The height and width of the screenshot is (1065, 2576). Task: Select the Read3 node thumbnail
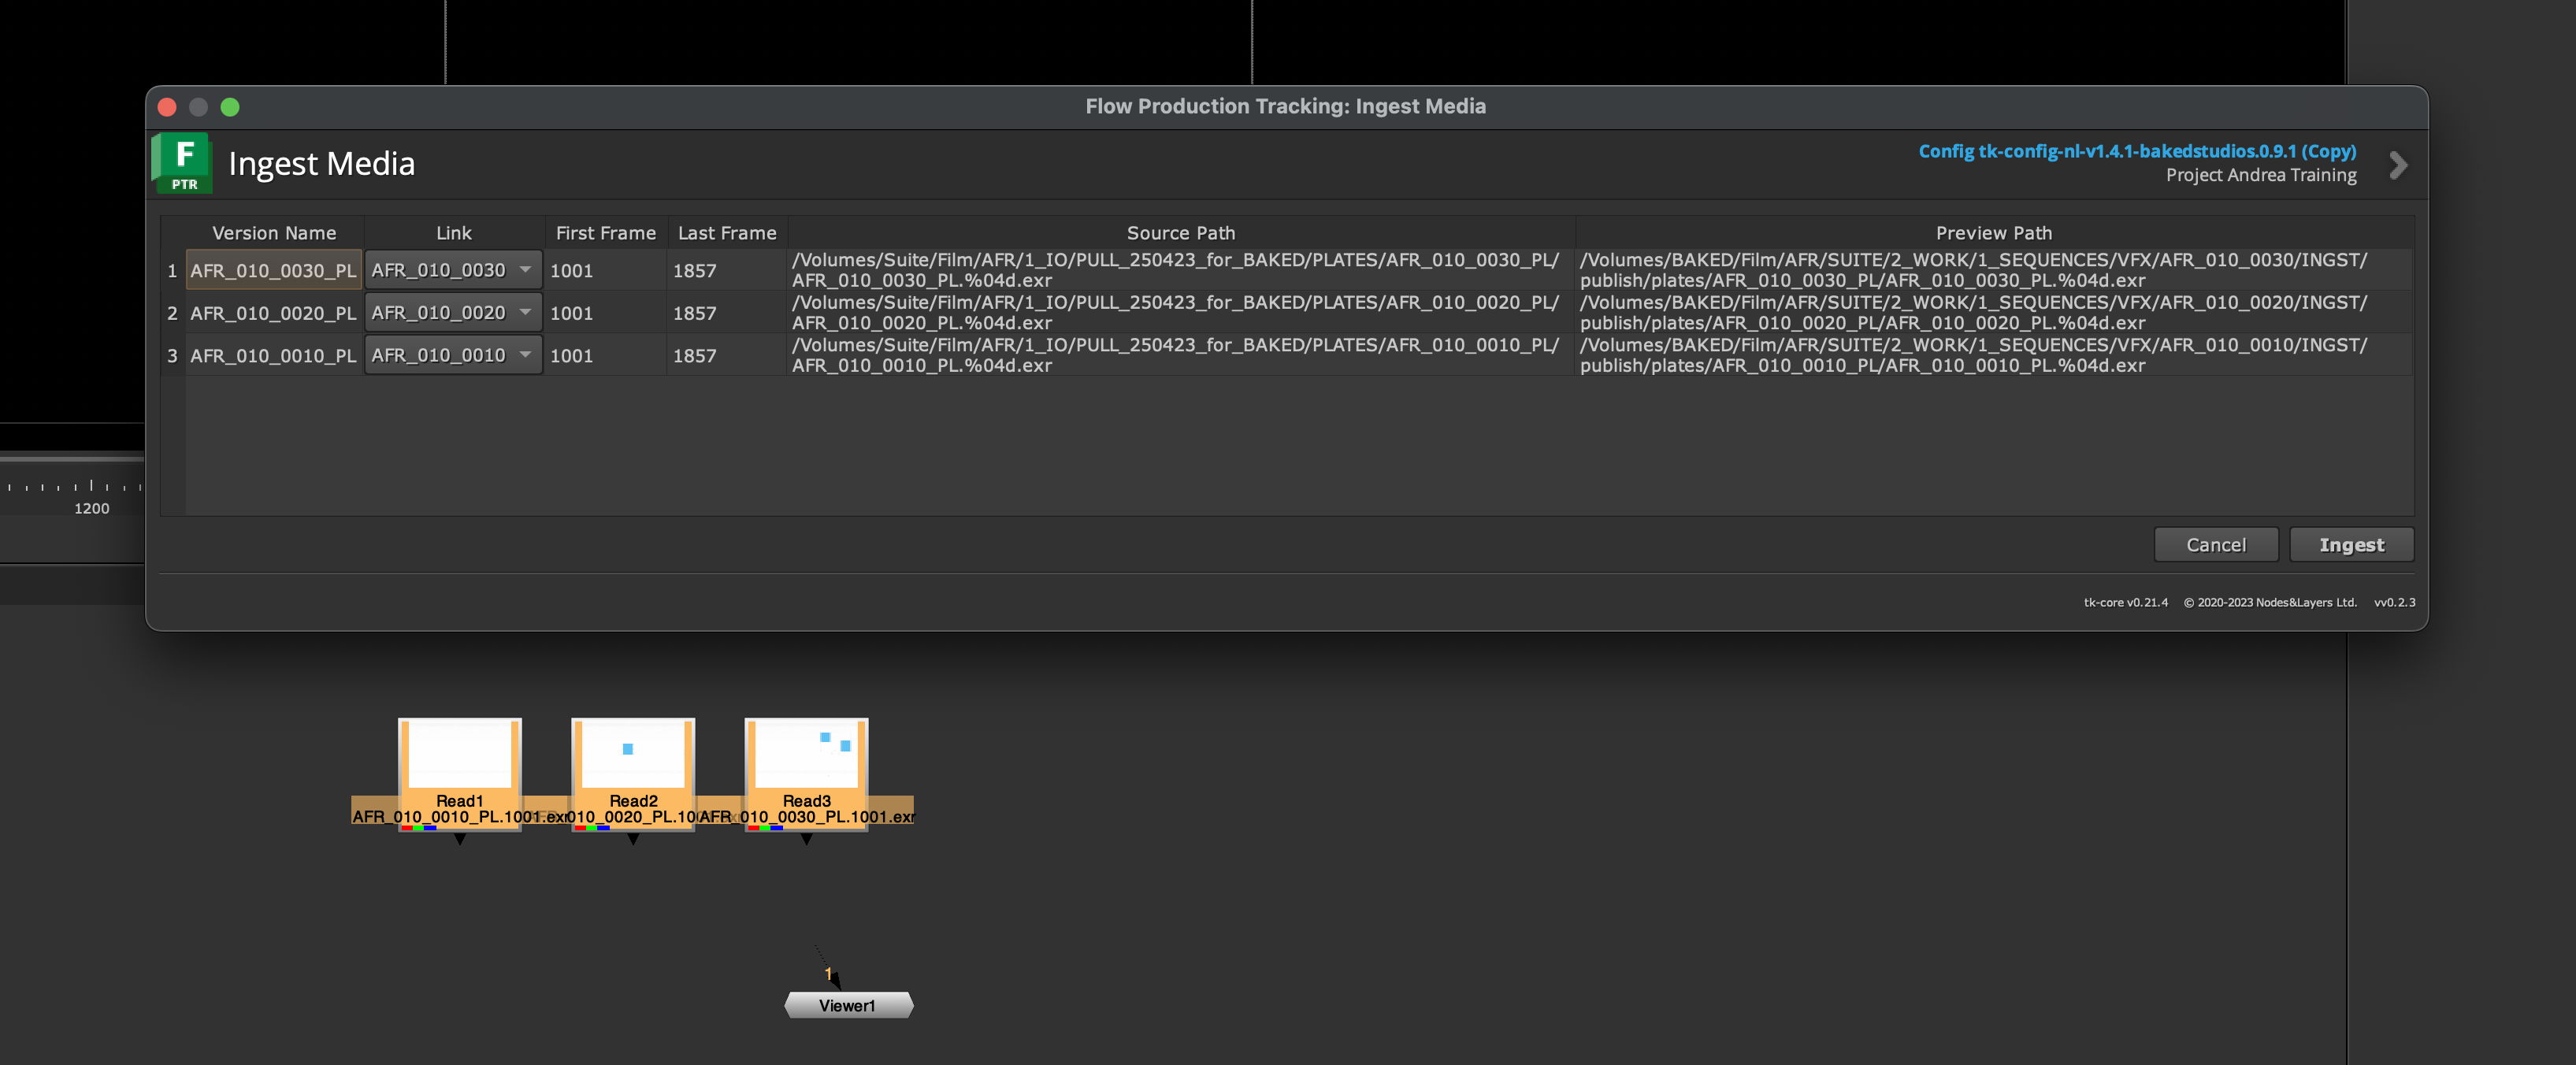(806, 755)
